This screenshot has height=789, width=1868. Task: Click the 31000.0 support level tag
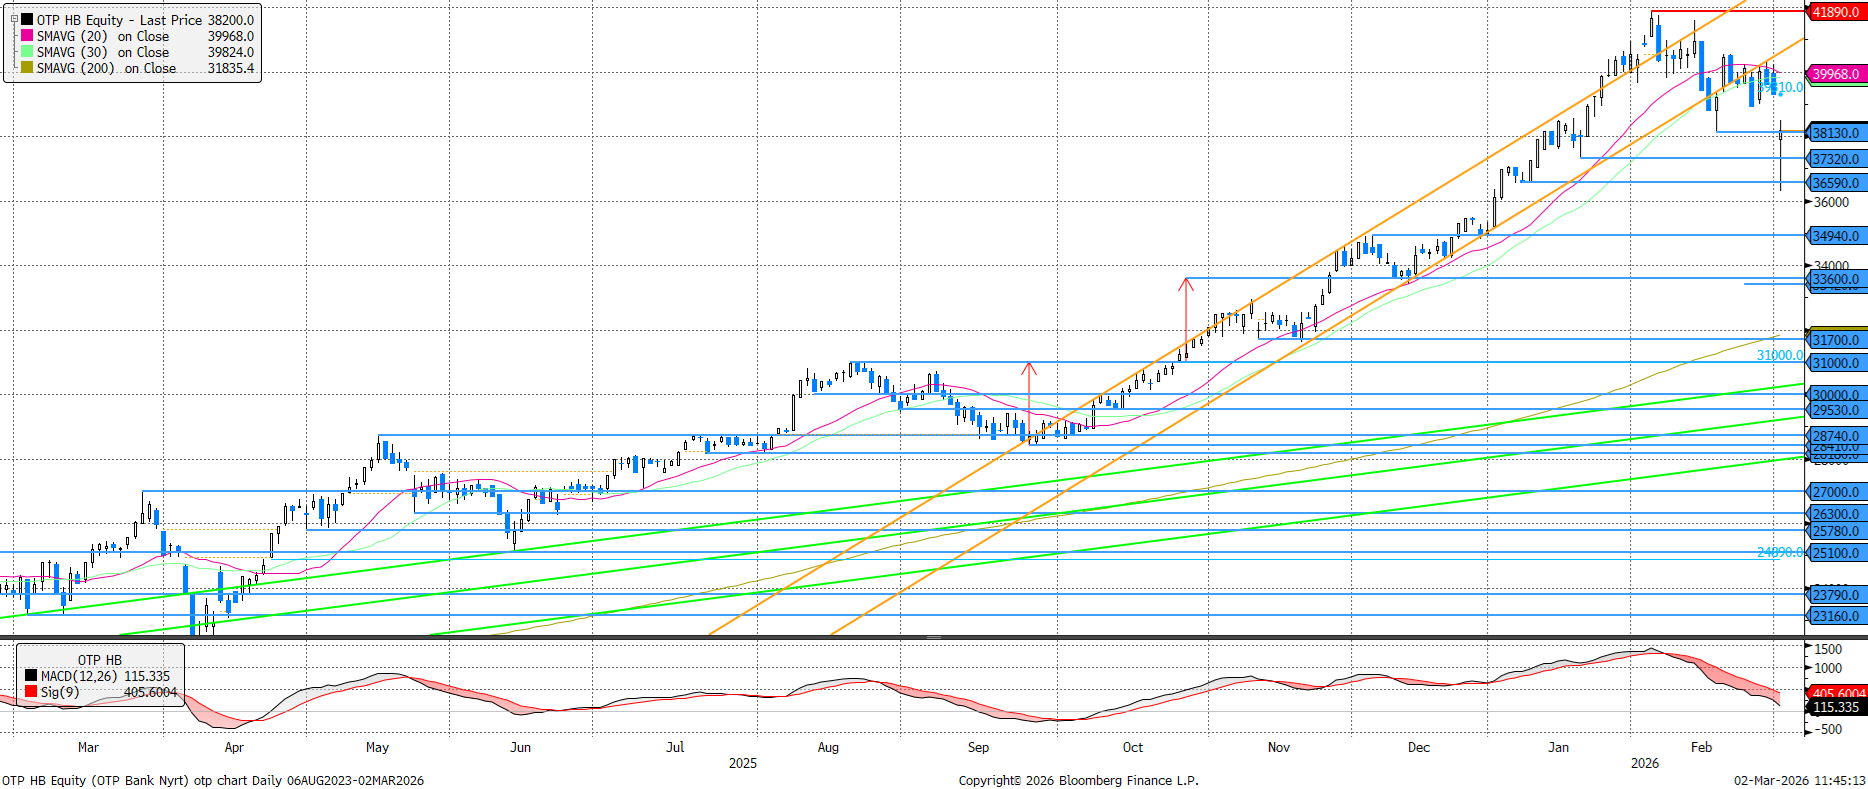click(x=1836, y=363)
